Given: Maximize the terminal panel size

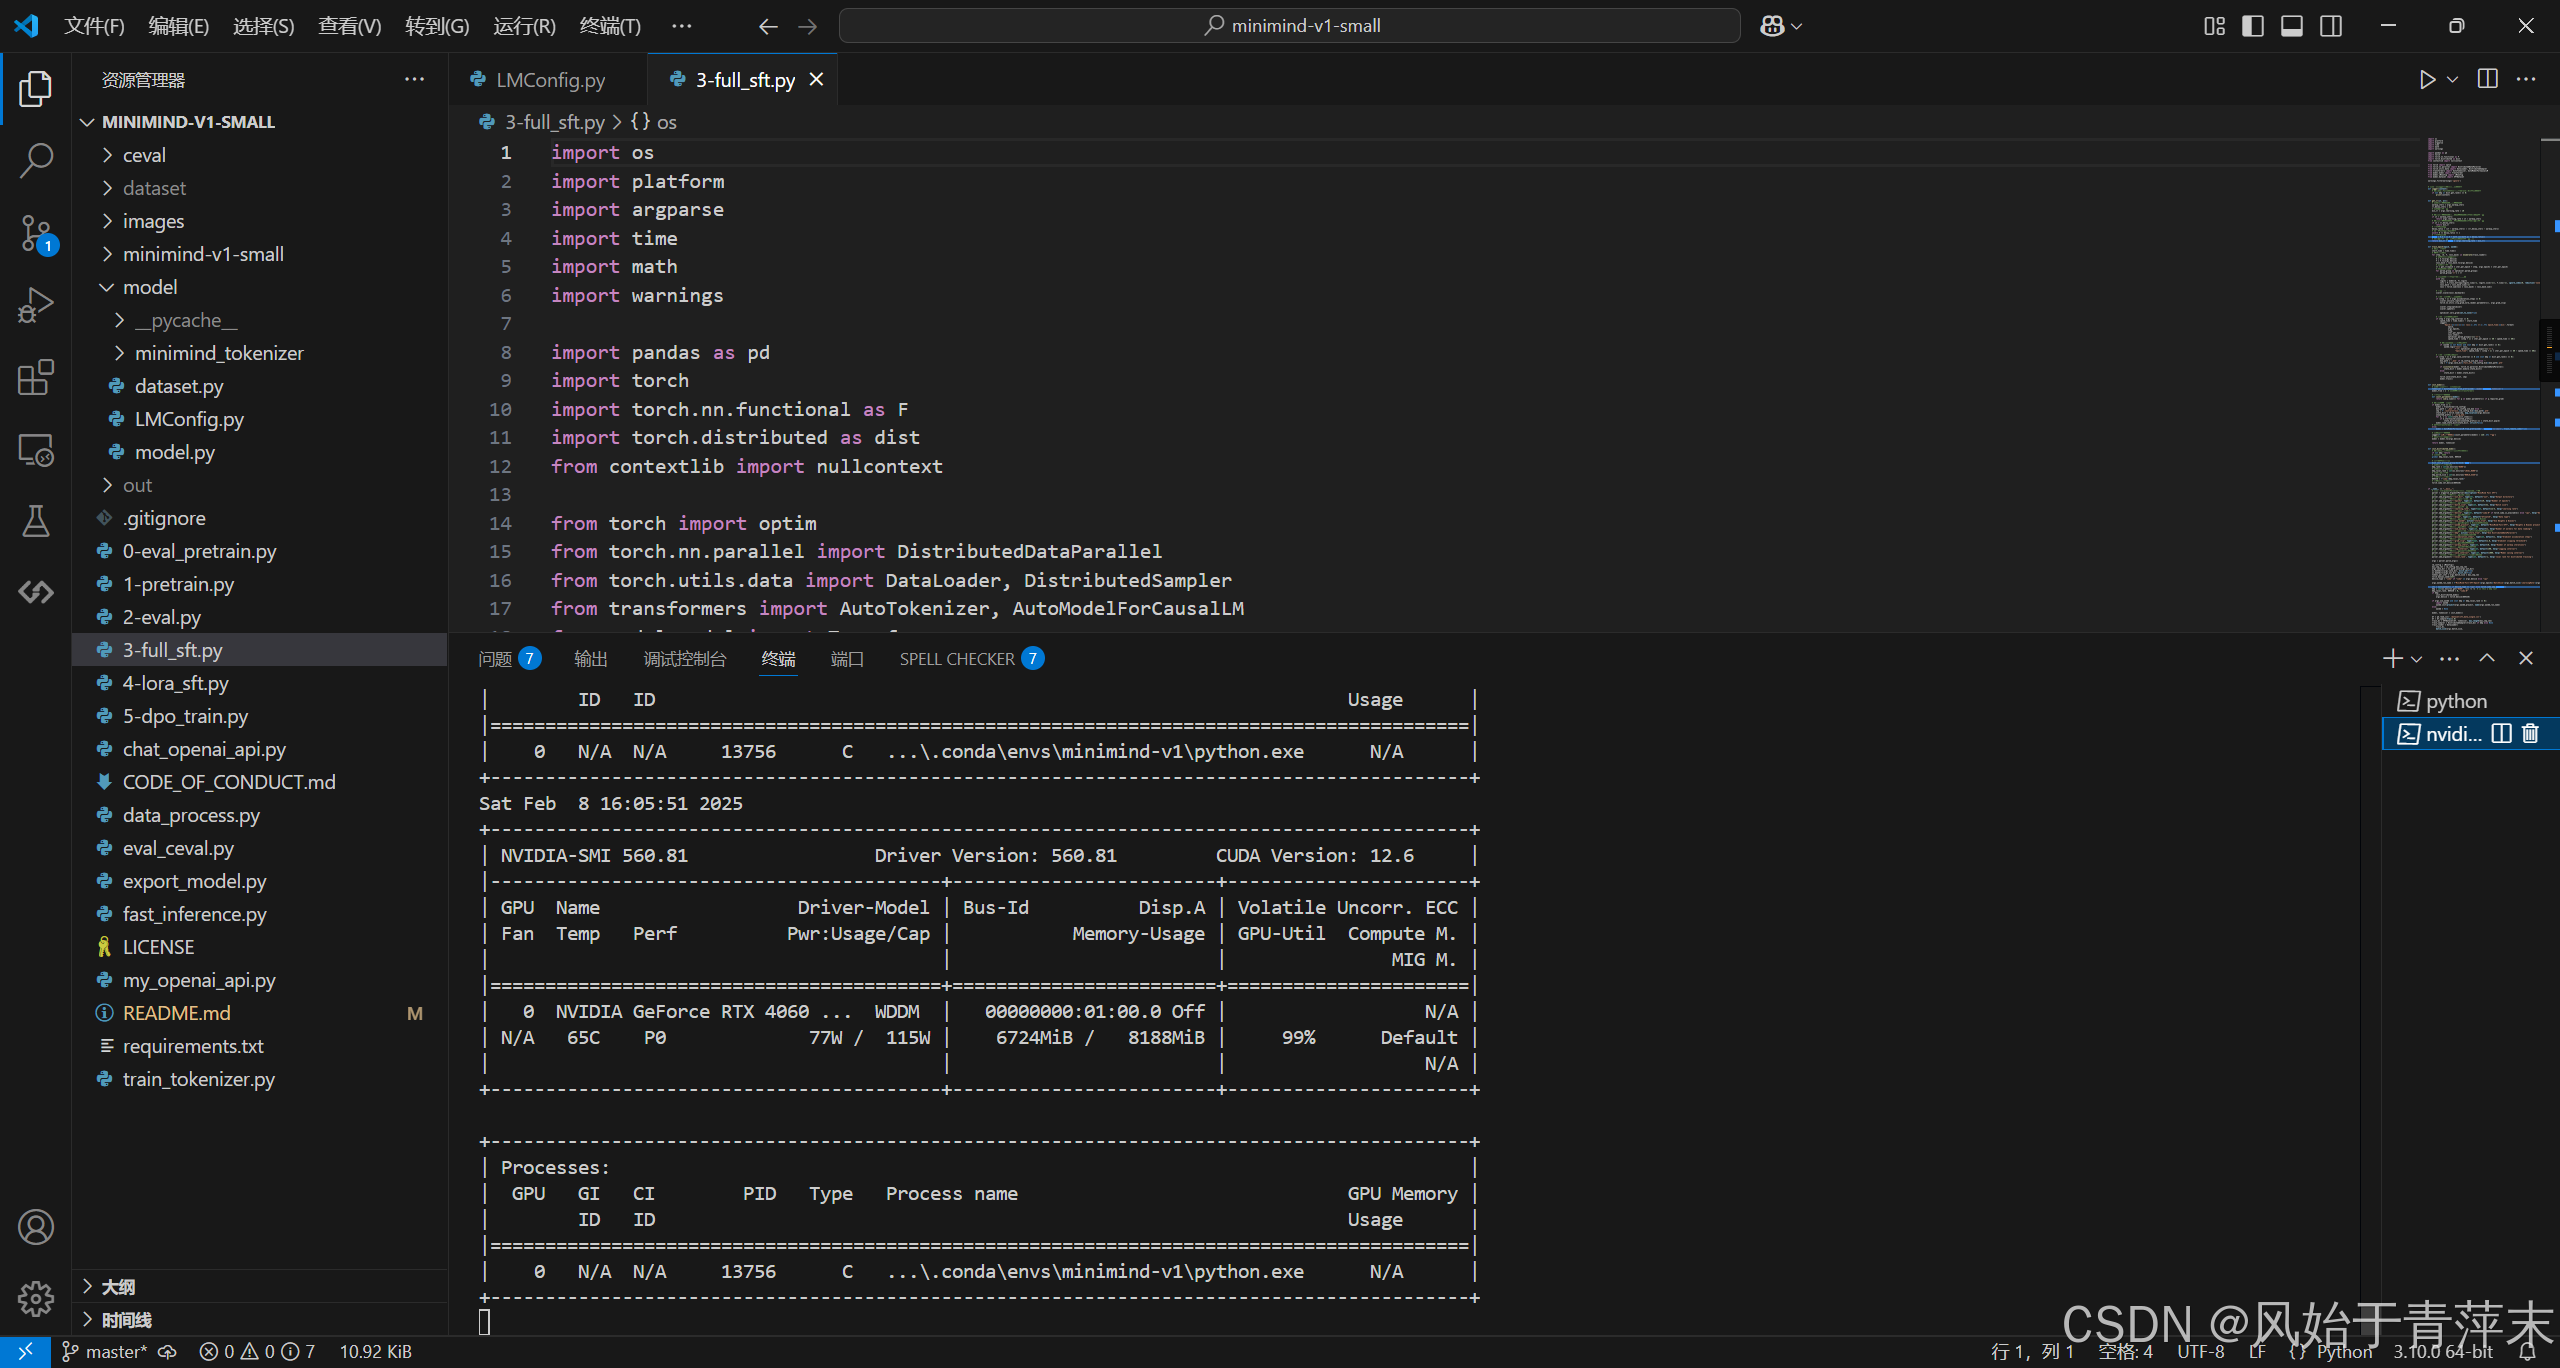Looking at the screenshot, I should coord(2487,658).
